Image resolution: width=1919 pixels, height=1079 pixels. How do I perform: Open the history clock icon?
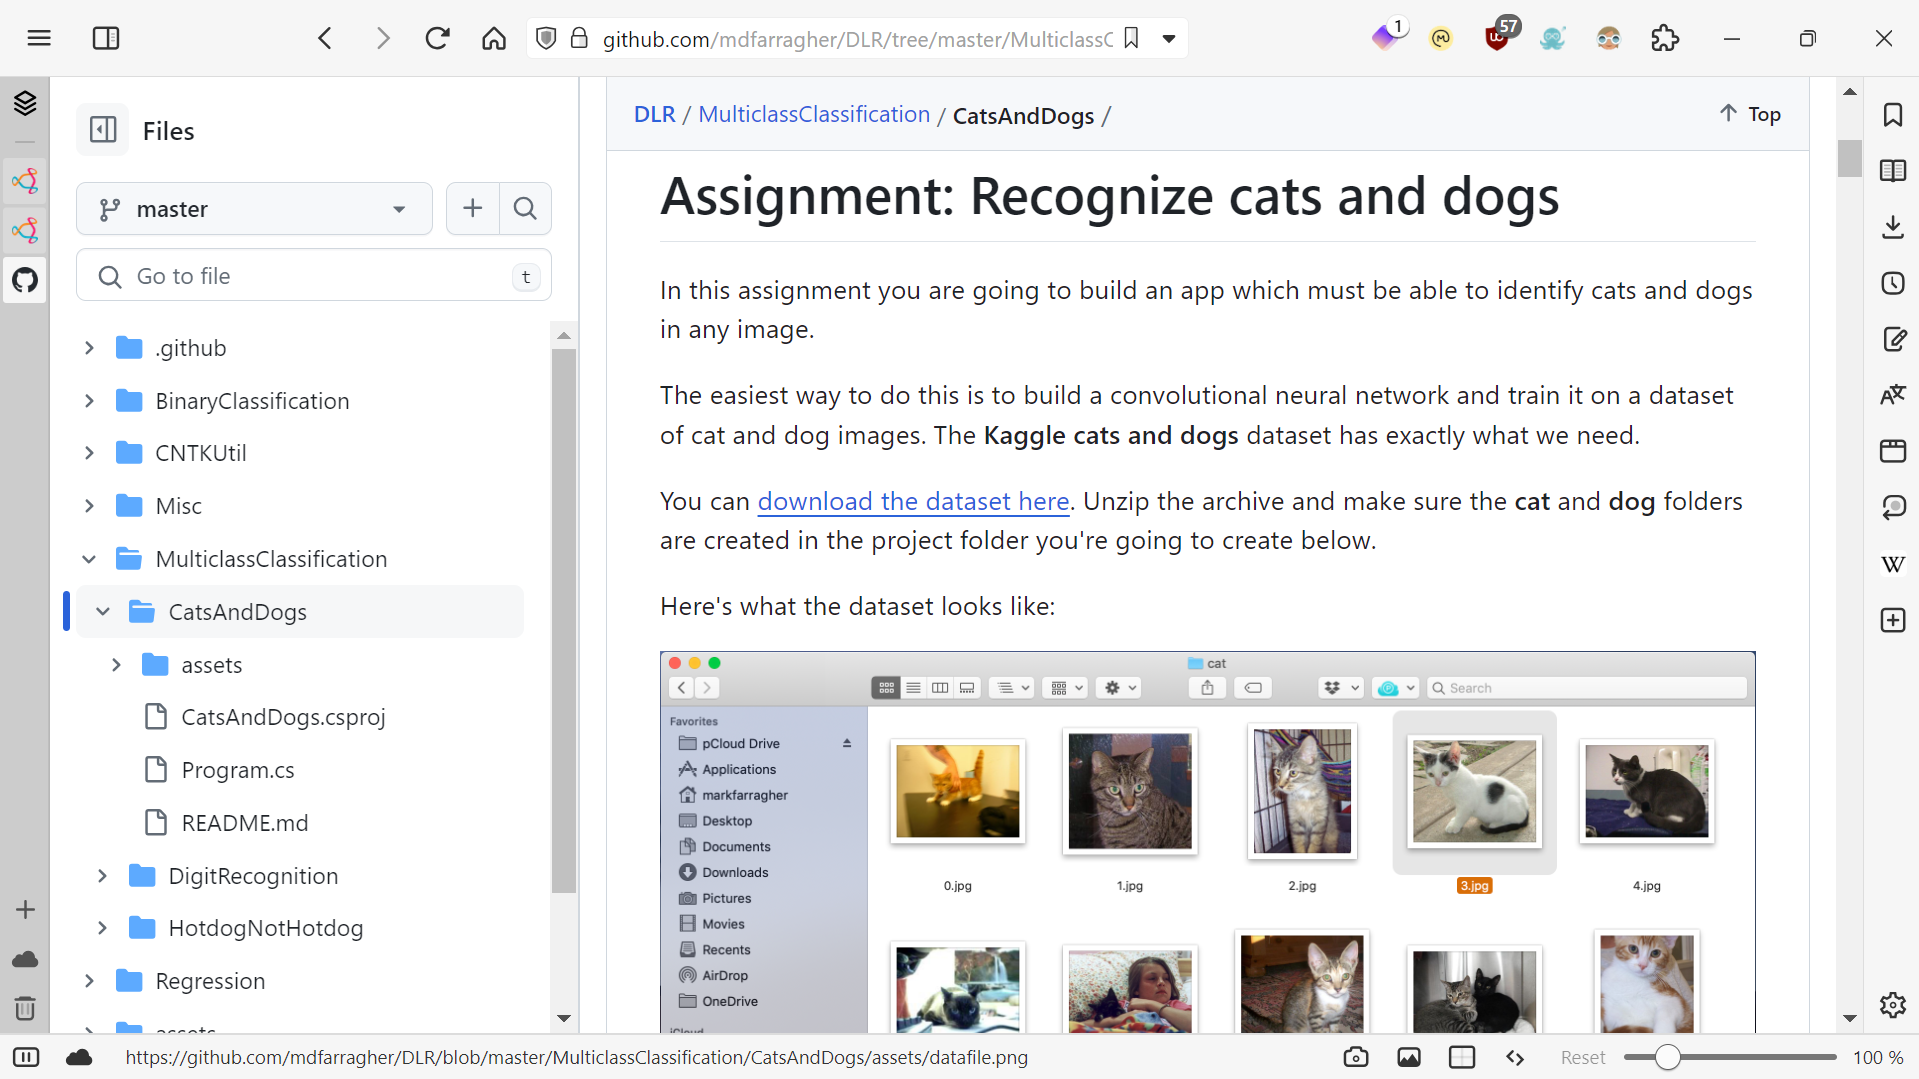pyautogui.click(x=1893, y=283)
